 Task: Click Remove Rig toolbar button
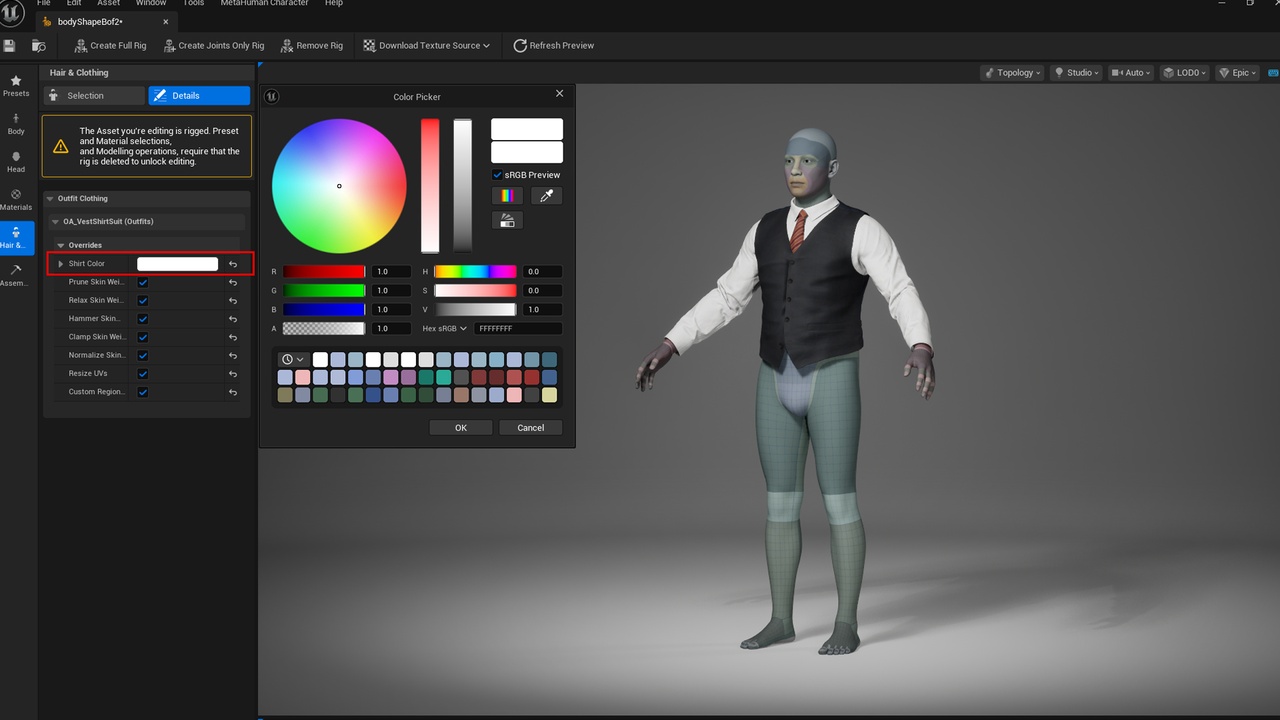[312, 45]
